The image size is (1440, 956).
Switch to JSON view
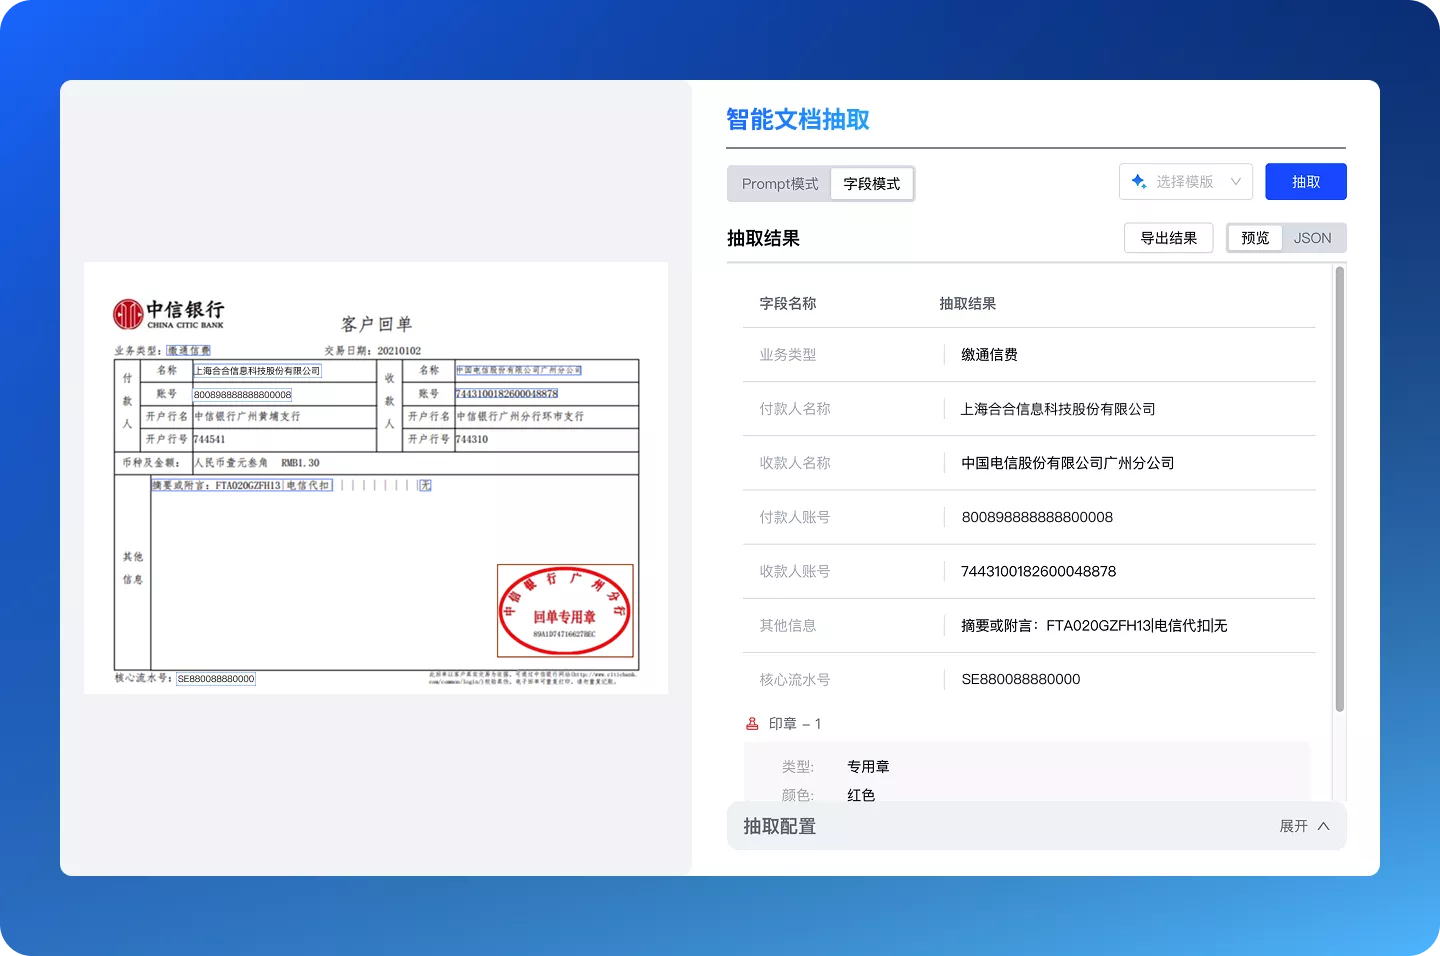[1312, 237]
